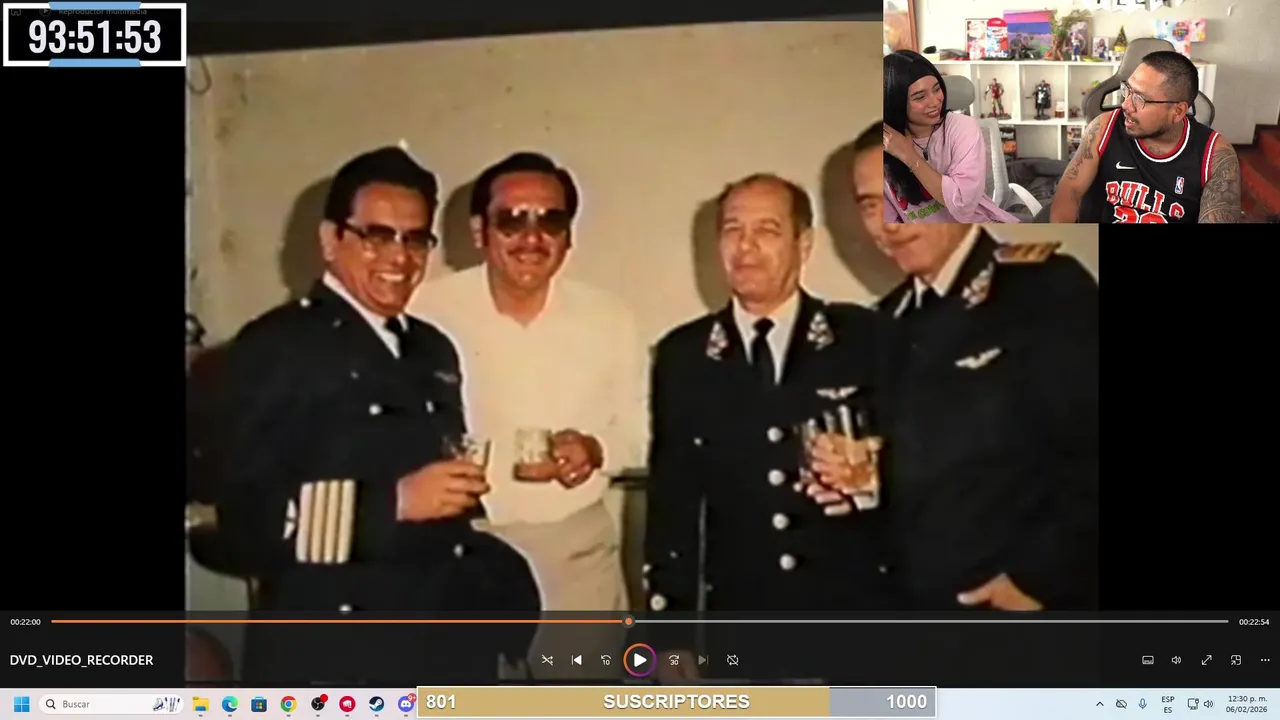
Task: Open Google Chrome from the taskbar
Action: pyautogui.click(x=288, y=704)
